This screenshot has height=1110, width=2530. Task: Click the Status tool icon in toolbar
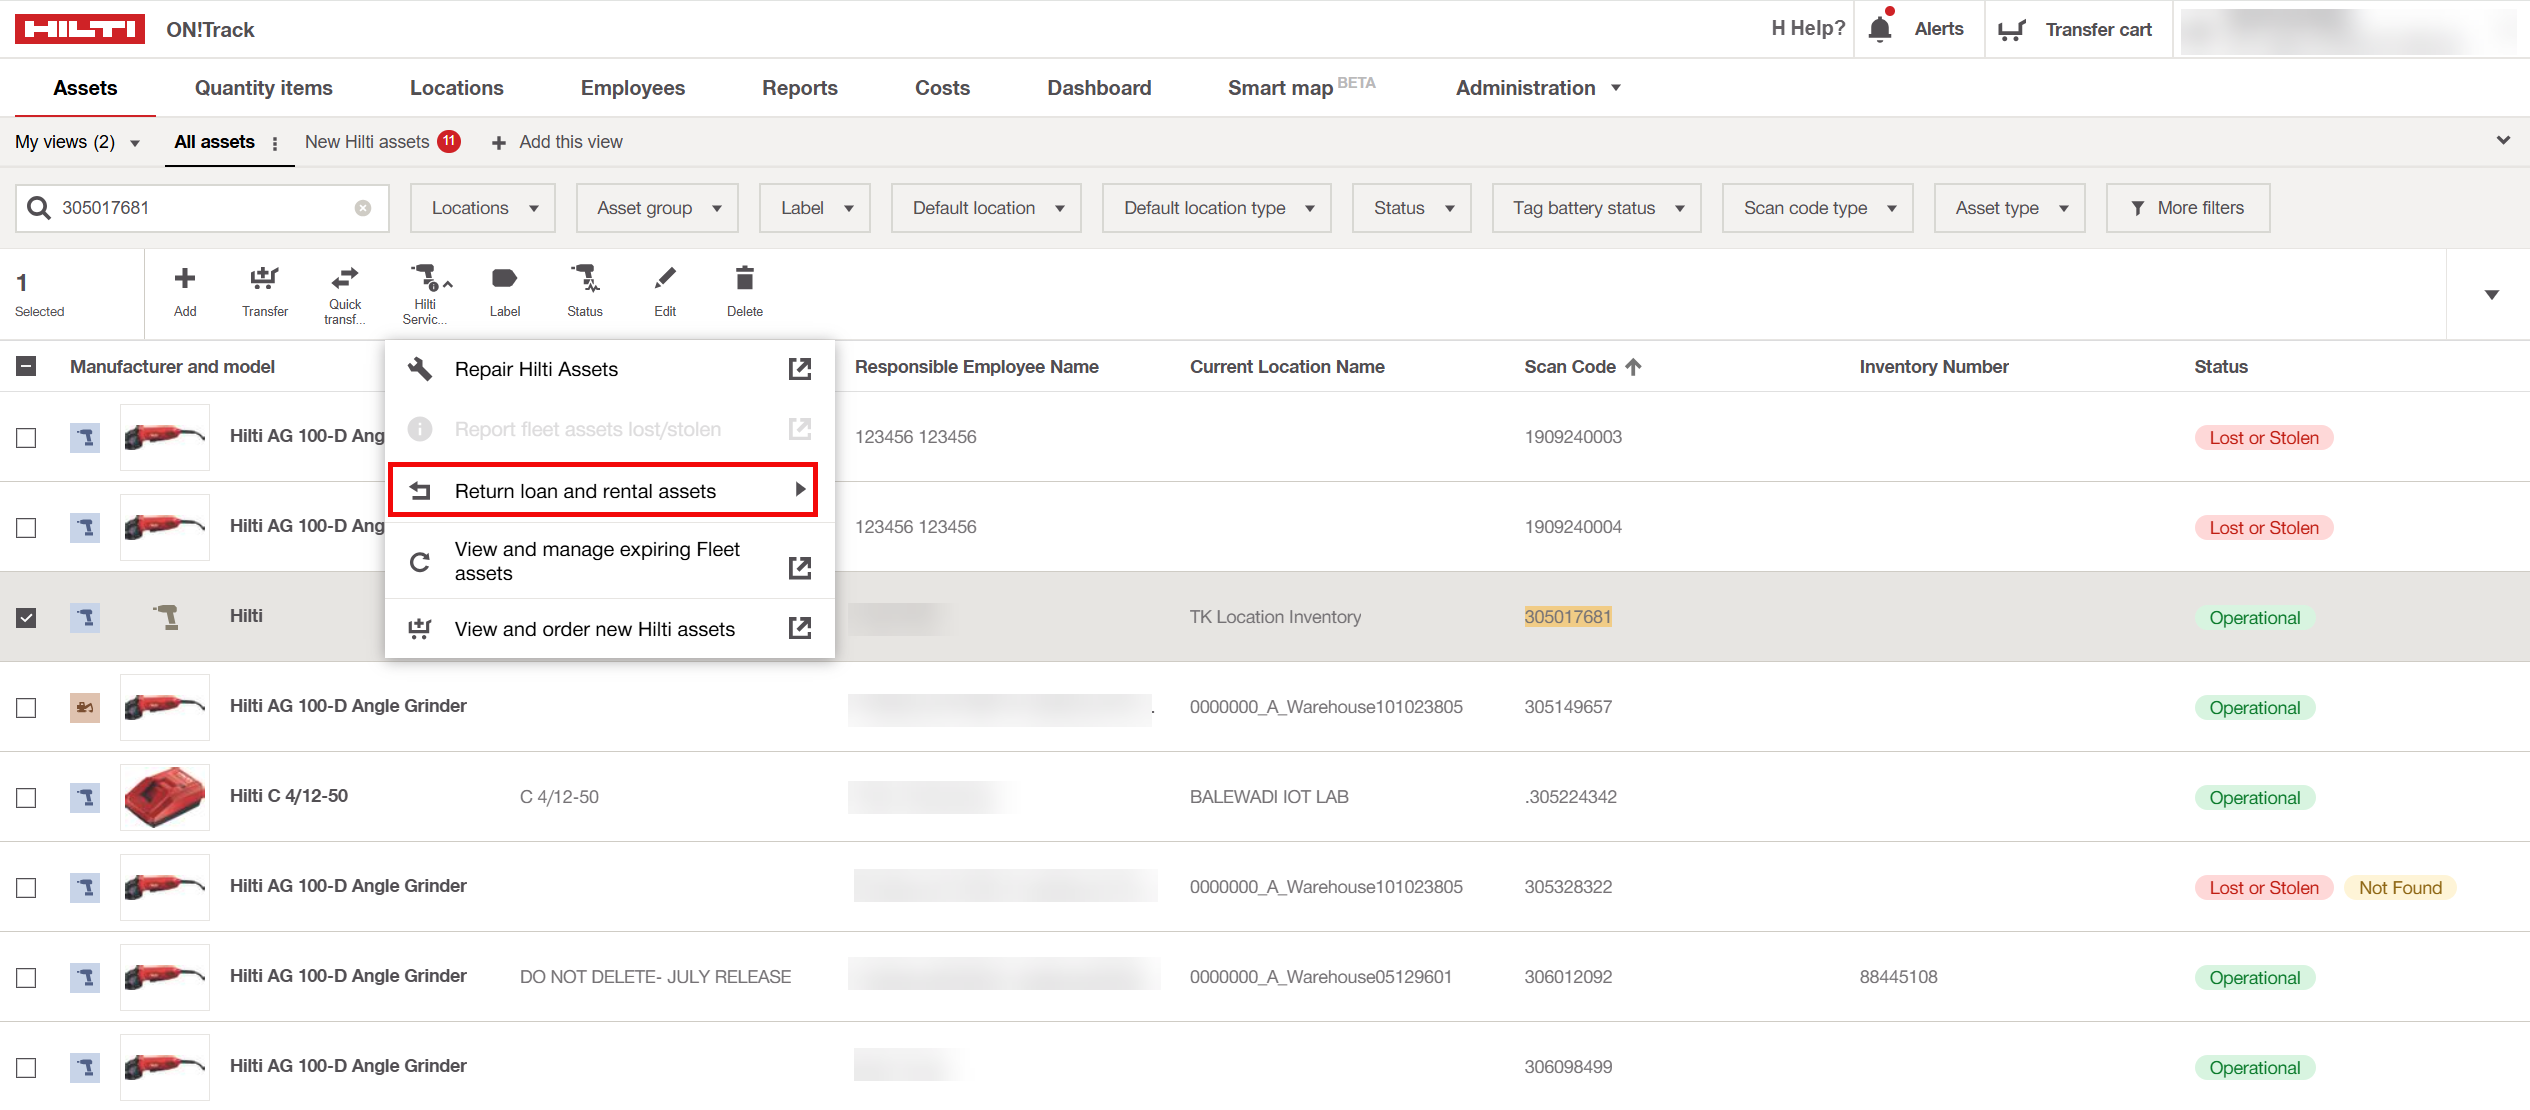pyautogui.click(x=585, y=279)
